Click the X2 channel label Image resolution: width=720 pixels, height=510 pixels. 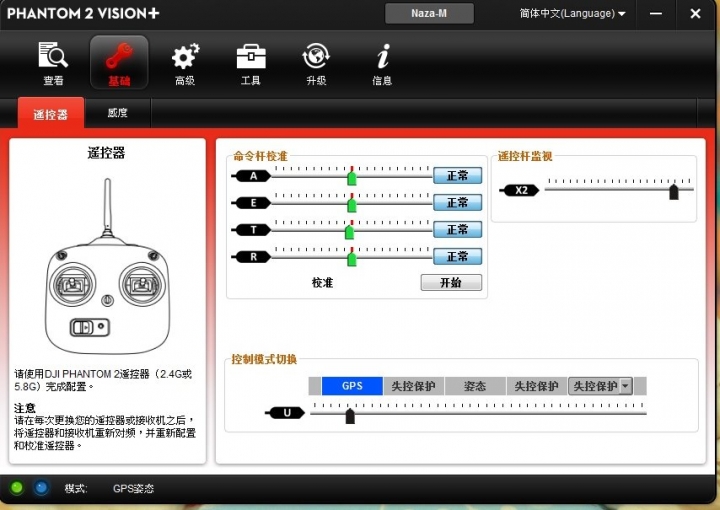click(521, 190)
